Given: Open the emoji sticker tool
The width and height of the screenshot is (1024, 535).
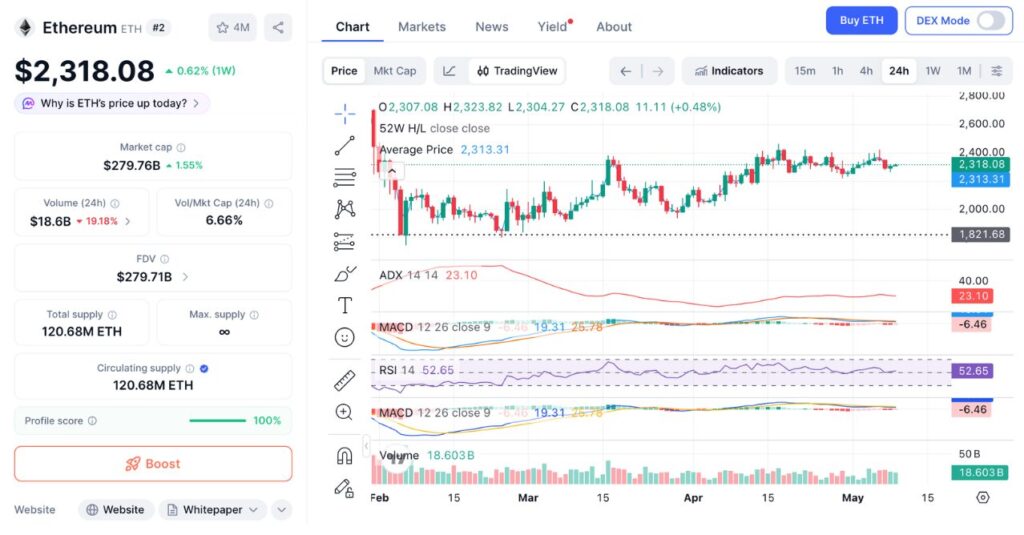Looking at the screenshot, I should tap(345, 337).
